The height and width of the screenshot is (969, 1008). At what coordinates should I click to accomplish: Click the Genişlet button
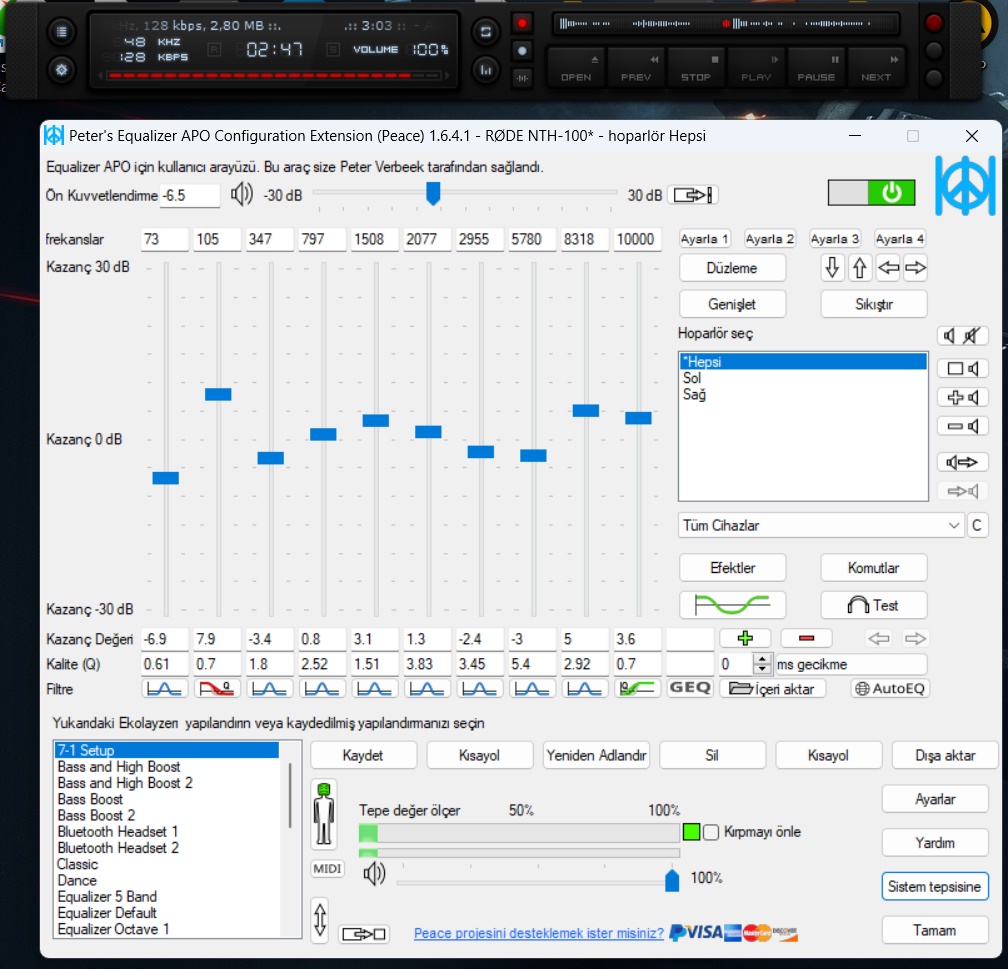tap(732, 303)
